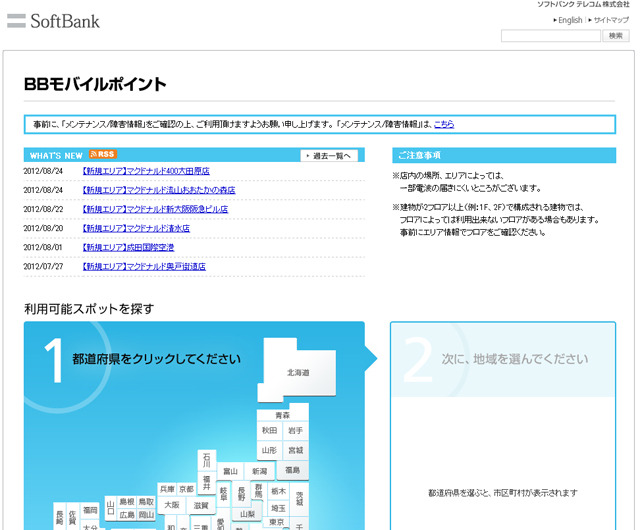Open the RSS feed icon
Viewport: 640px width, 530px height.
(103, 154)
